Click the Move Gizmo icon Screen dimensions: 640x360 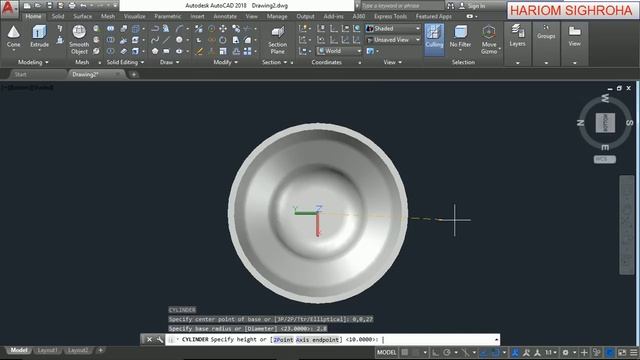489,32
